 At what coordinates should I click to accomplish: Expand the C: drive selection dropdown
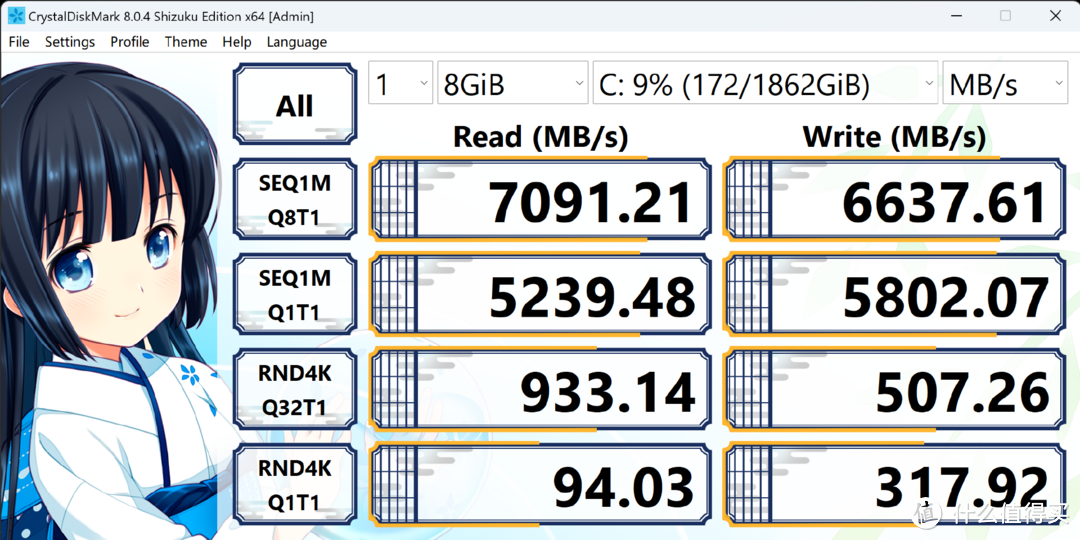coord(765,83)
